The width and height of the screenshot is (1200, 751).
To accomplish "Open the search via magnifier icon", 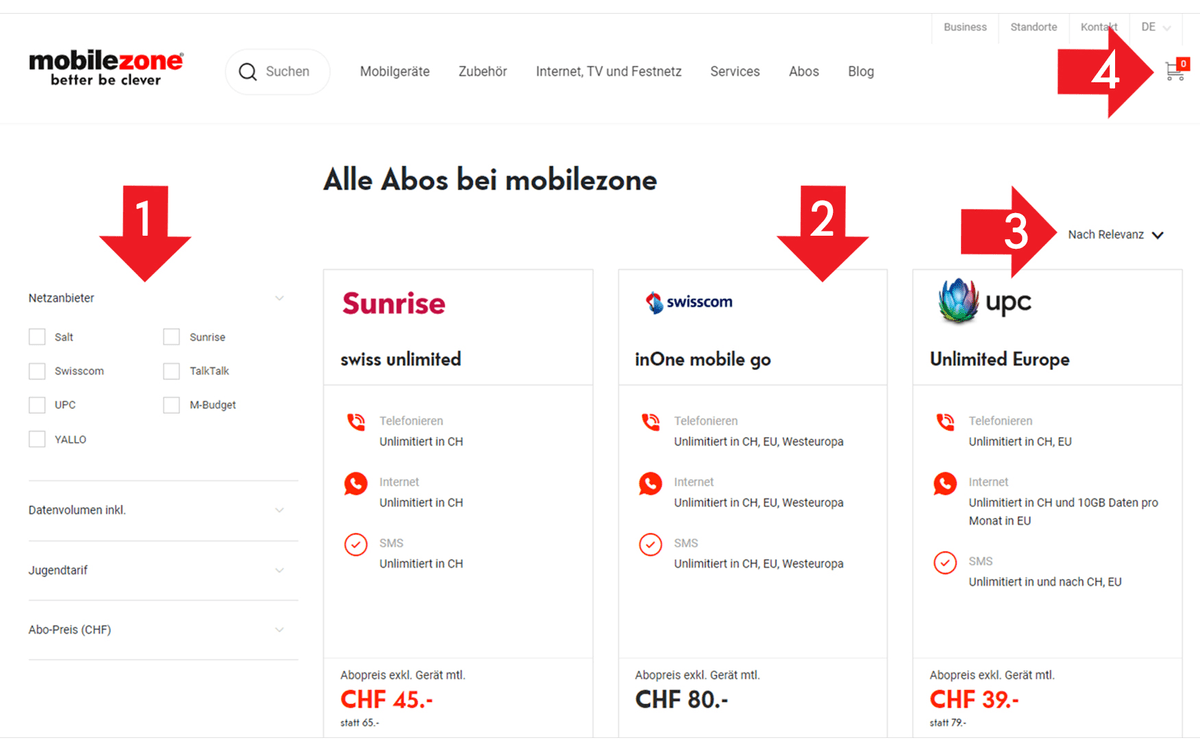I will 248,71.
